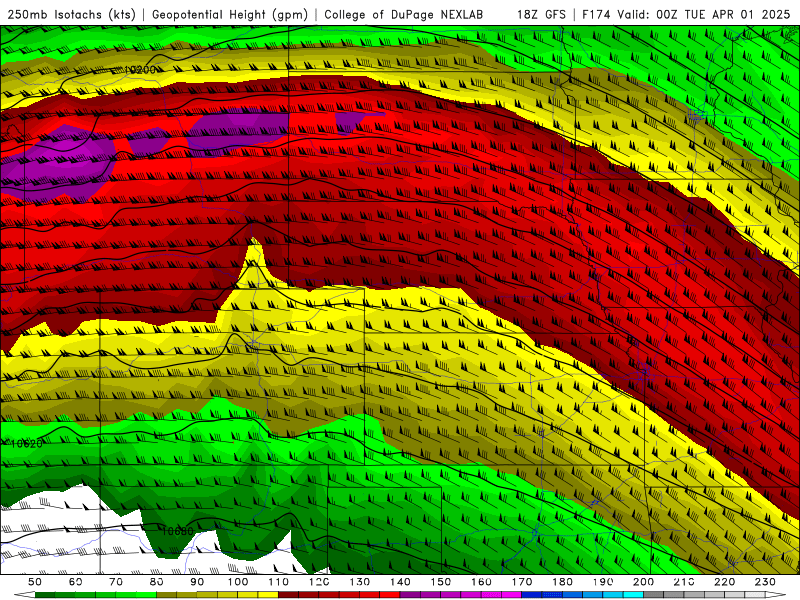The image size is (800, 600).
Task: Click the 140 value on the color scale
Action: pyautogui.click(x=400, y=582)
